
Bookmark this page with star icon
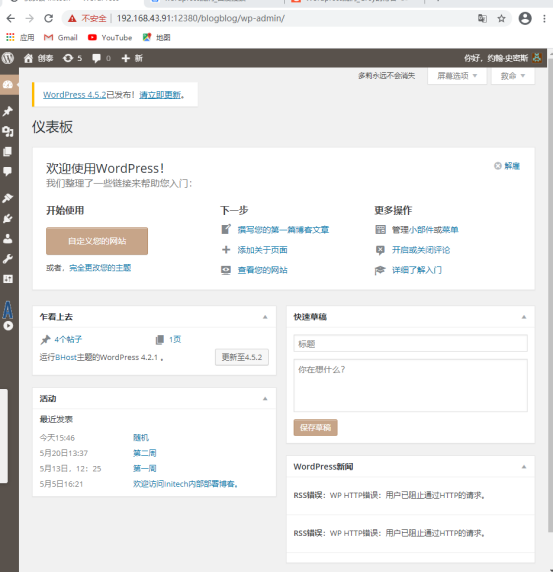click(502, 18)
